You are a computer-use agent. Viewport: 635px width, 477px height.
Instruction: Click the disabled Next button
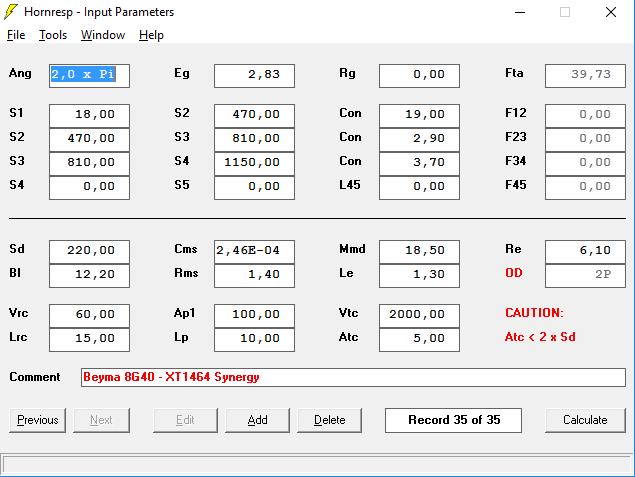(x=101, y=420)
